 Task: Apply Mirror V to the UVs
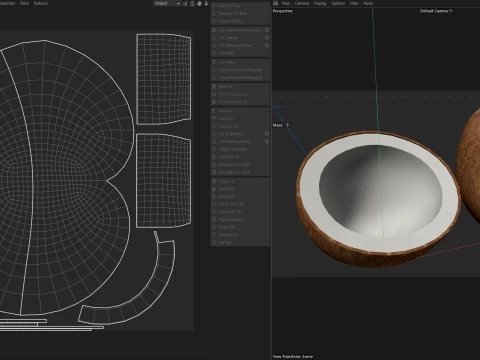pyautogui.click(x=240, y=118)
